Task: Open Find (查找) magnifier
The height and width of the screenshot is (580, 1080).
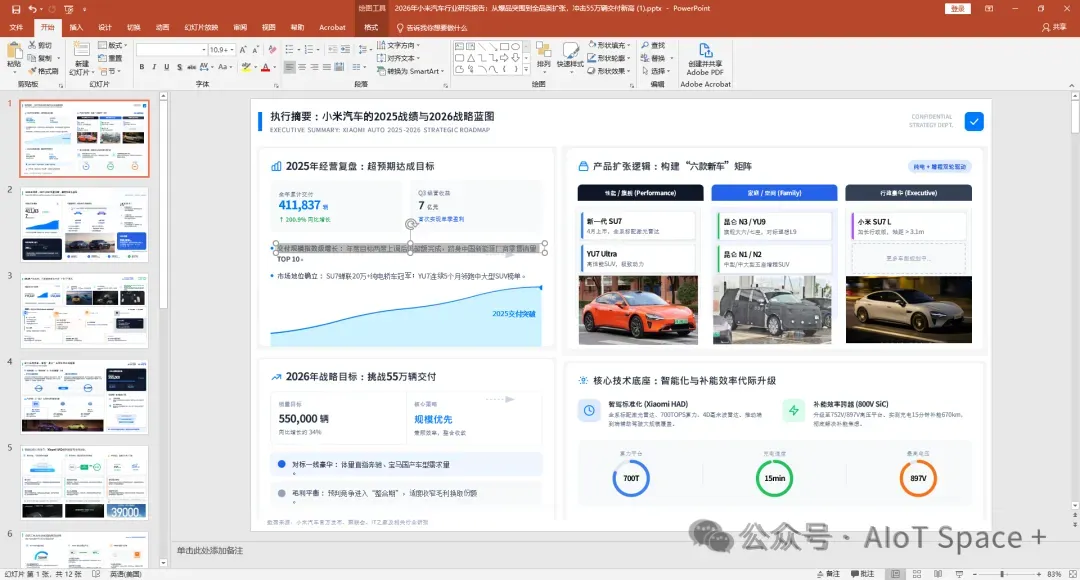Action: pos(653,45)
